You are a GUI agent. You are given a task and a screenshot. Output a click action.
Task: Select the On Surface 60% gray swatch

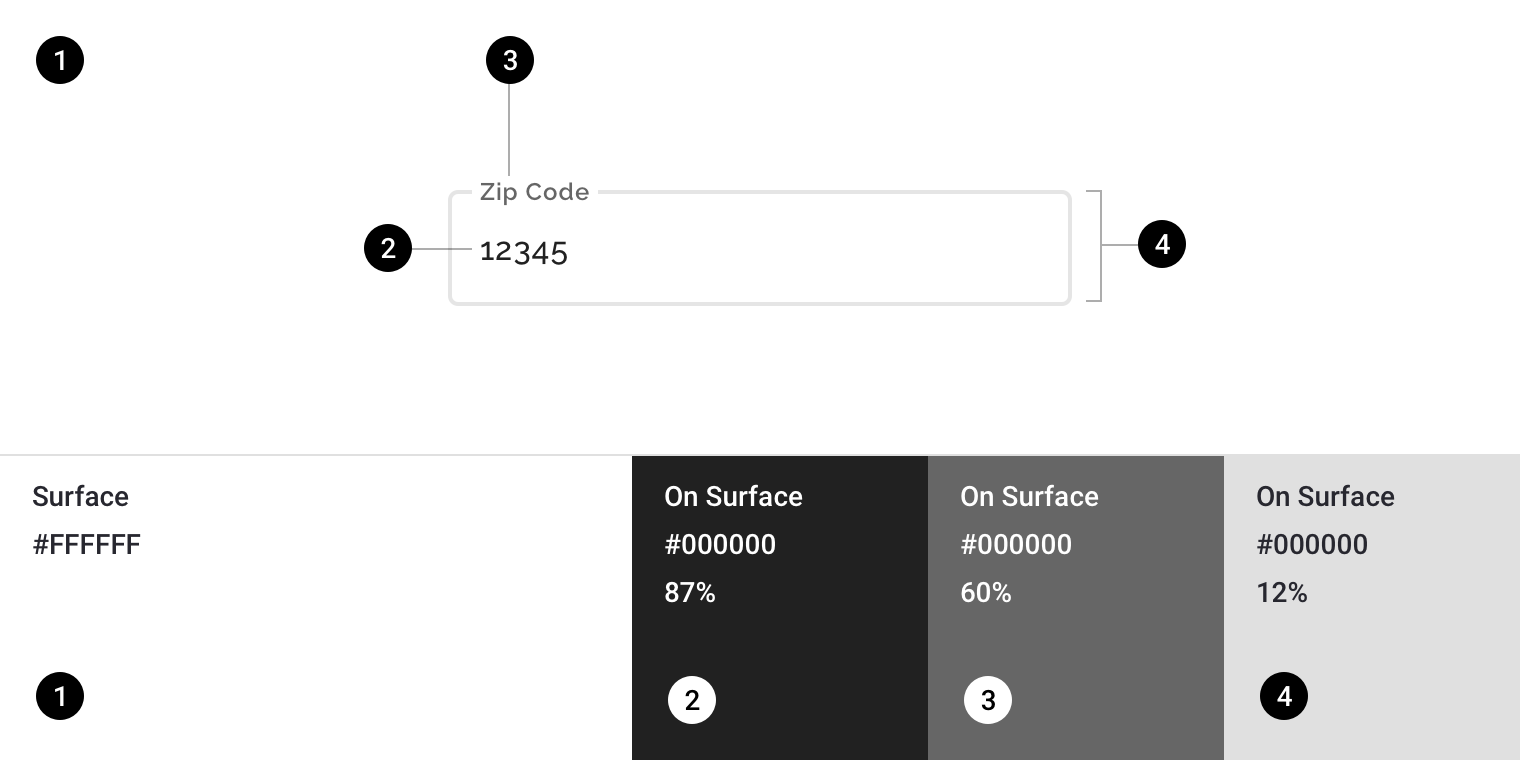coord(1076,608)
